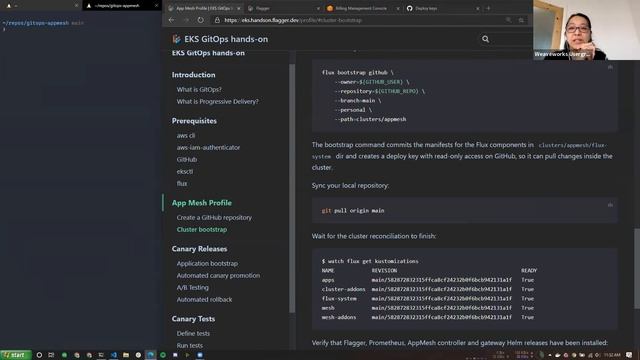Open the Application bootstrap page
The width and height of the screenshot is (640, 360).
207,263
